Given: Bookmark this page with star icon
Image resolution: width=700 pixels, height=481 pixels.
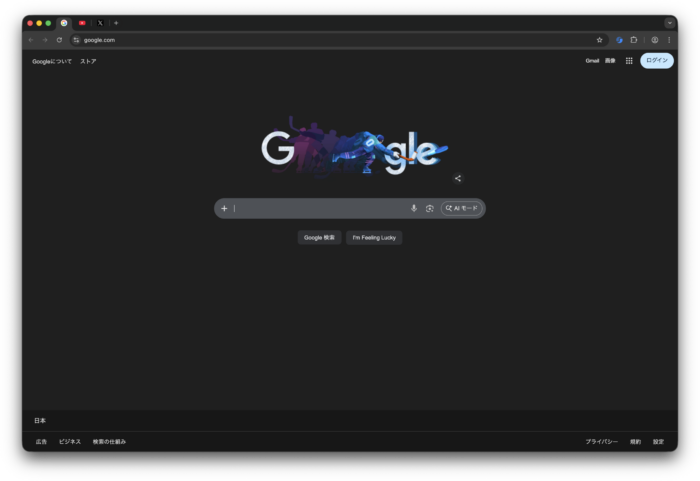Looking at the screenshot, I should (x=600, y=40).
